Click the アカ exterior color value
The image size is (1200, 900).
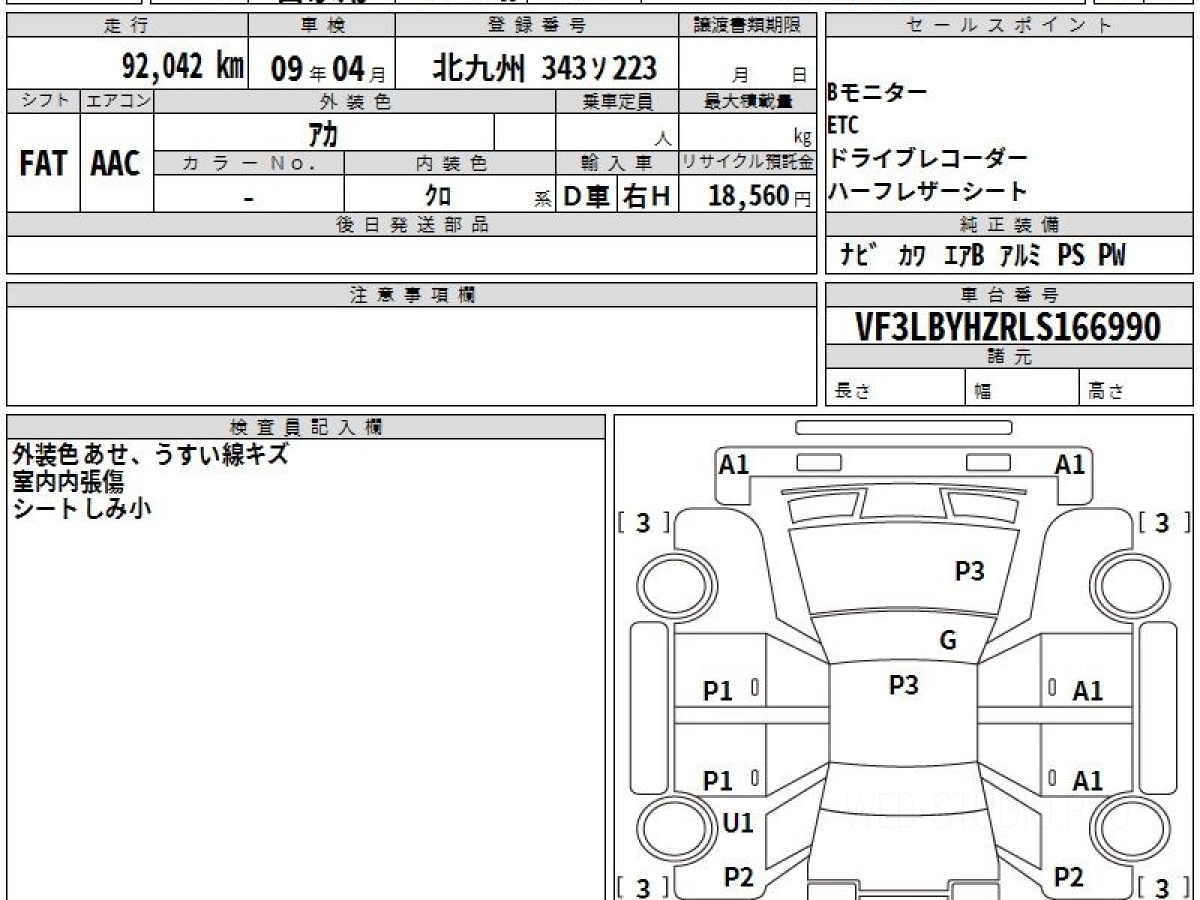(x=323, y=133)
